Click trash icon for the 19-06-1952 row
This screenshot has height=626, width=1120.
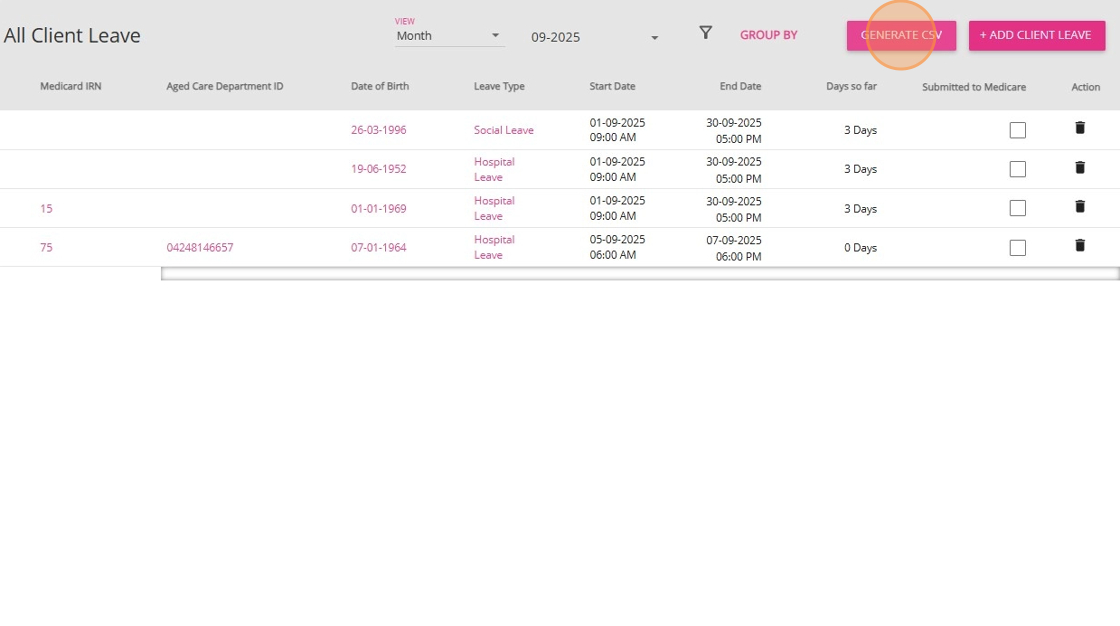(x=1080, y=167)
